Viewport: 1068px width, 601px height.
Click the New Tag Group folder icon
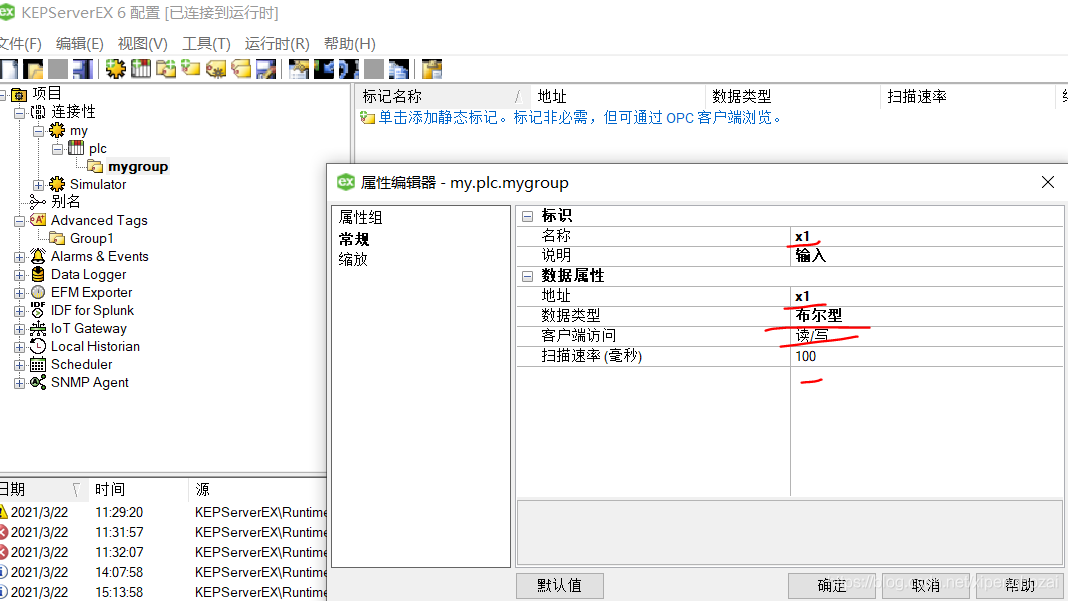pos(166,69)
